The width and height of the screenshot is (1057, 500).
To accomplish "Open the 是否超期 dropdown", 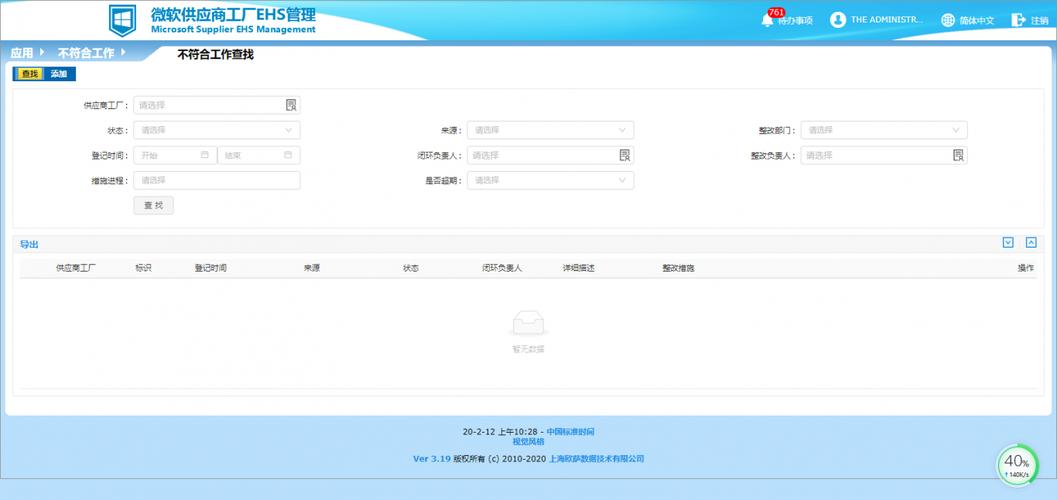I will tap(551, 181).
